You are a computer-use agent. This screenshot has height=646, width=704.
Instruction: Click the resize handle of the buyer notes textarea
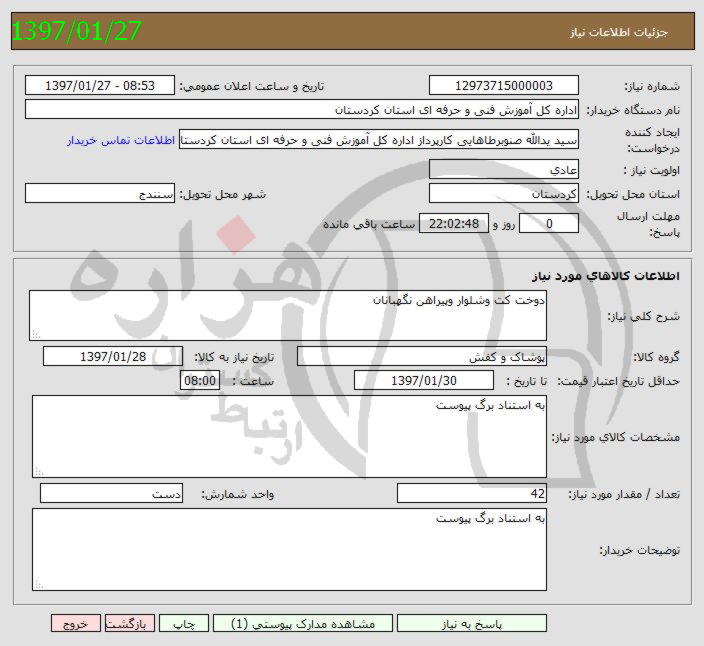click(39, 584)
